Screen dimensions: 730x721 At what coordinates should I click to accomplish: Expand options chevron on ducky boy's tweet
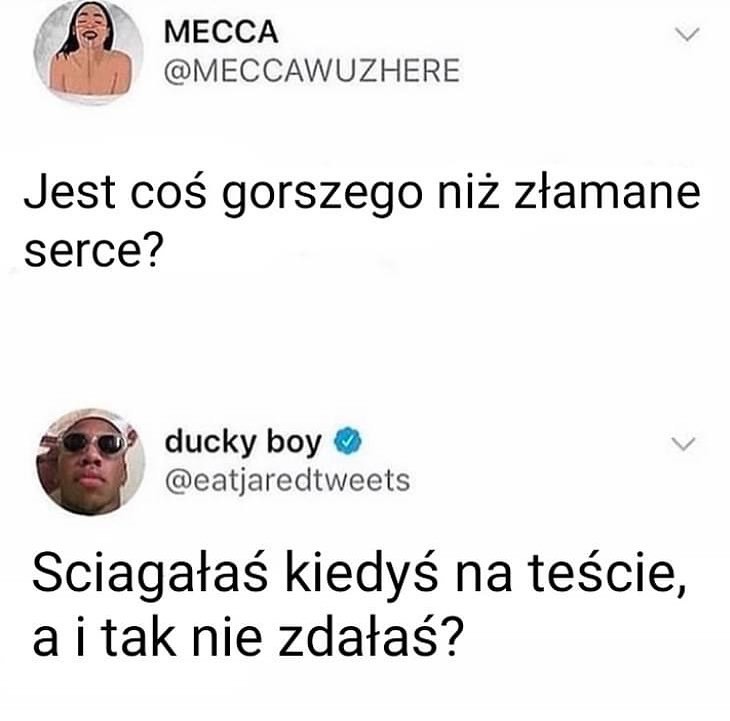[683, 443]
